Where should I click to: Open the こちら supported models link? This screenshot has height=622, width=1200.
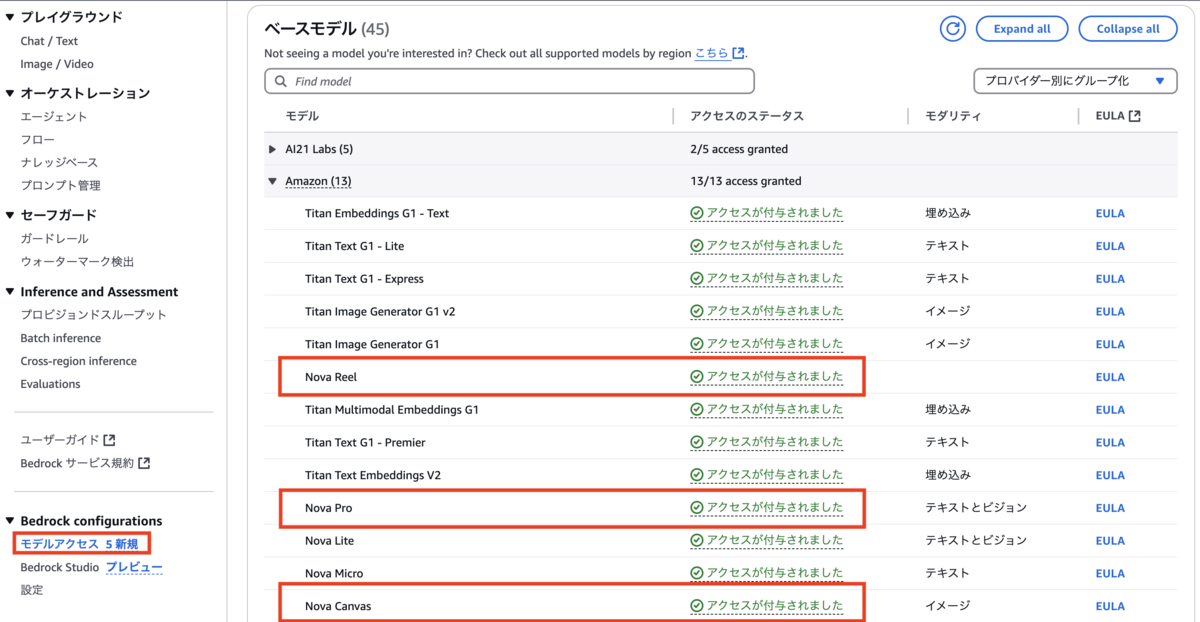tap(712, 53)
